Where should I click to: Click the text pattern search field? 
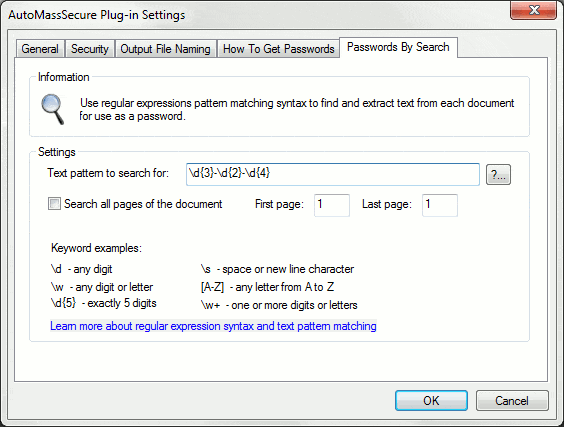333,174
